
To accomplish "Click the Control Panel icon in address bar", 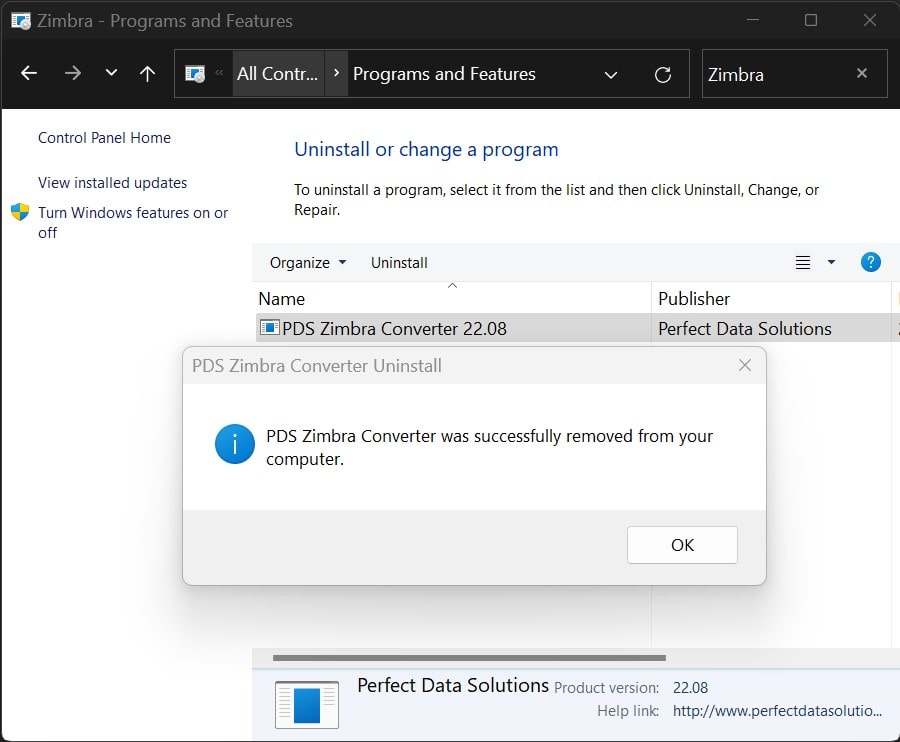I will (x=195, y=74).
